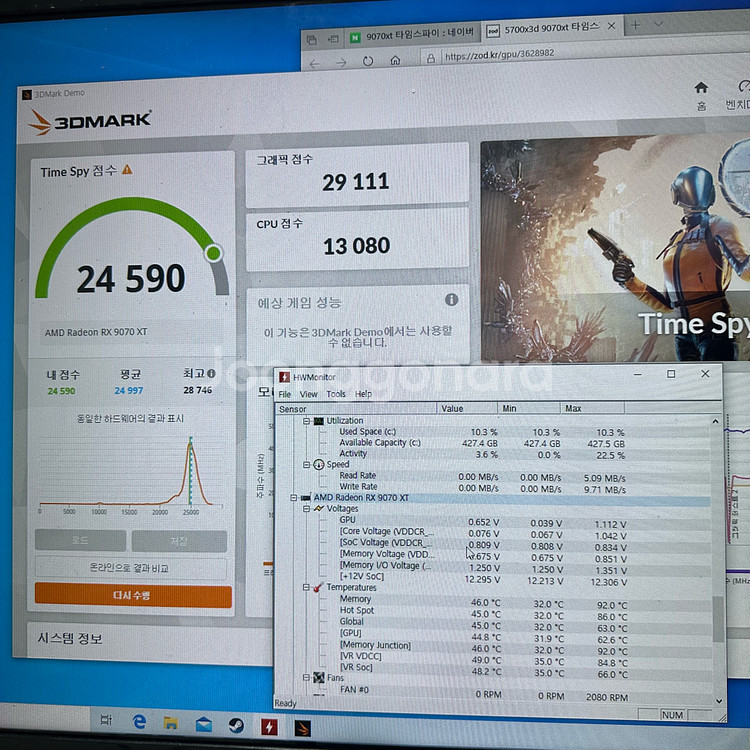Switch to 3DMark in the taskbar
The image size is (750, 750).
click(x=302, y=728)
